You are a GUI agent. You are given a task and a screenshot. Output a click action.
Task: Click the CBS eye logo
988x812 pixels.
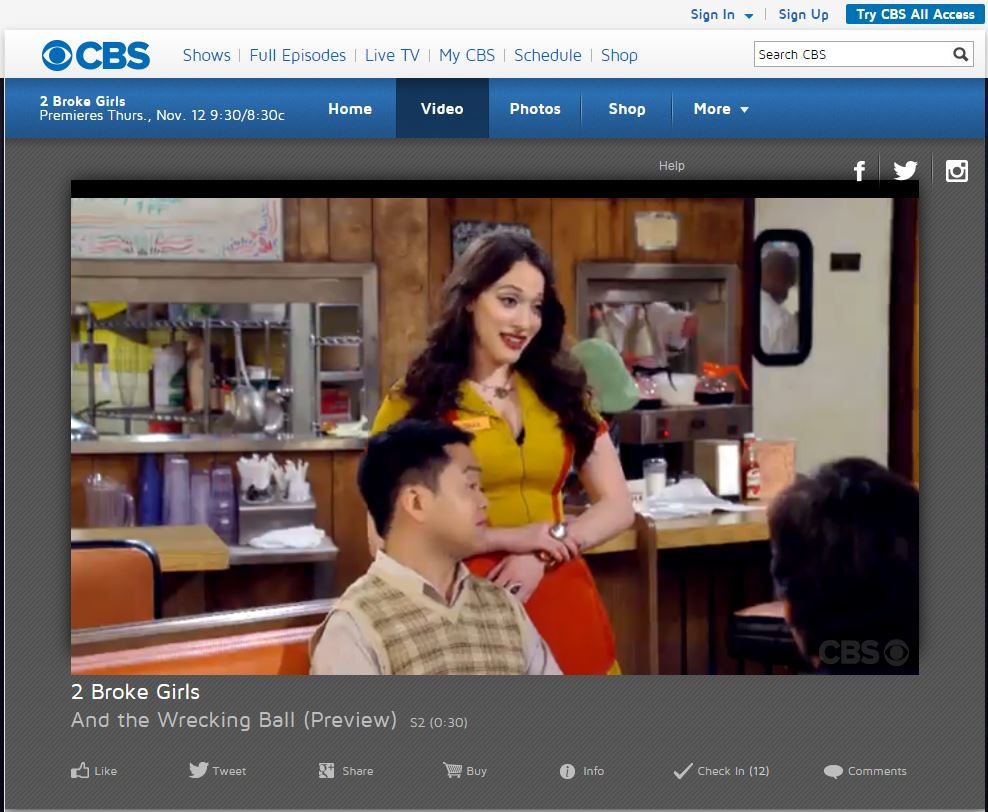[96, 55]
